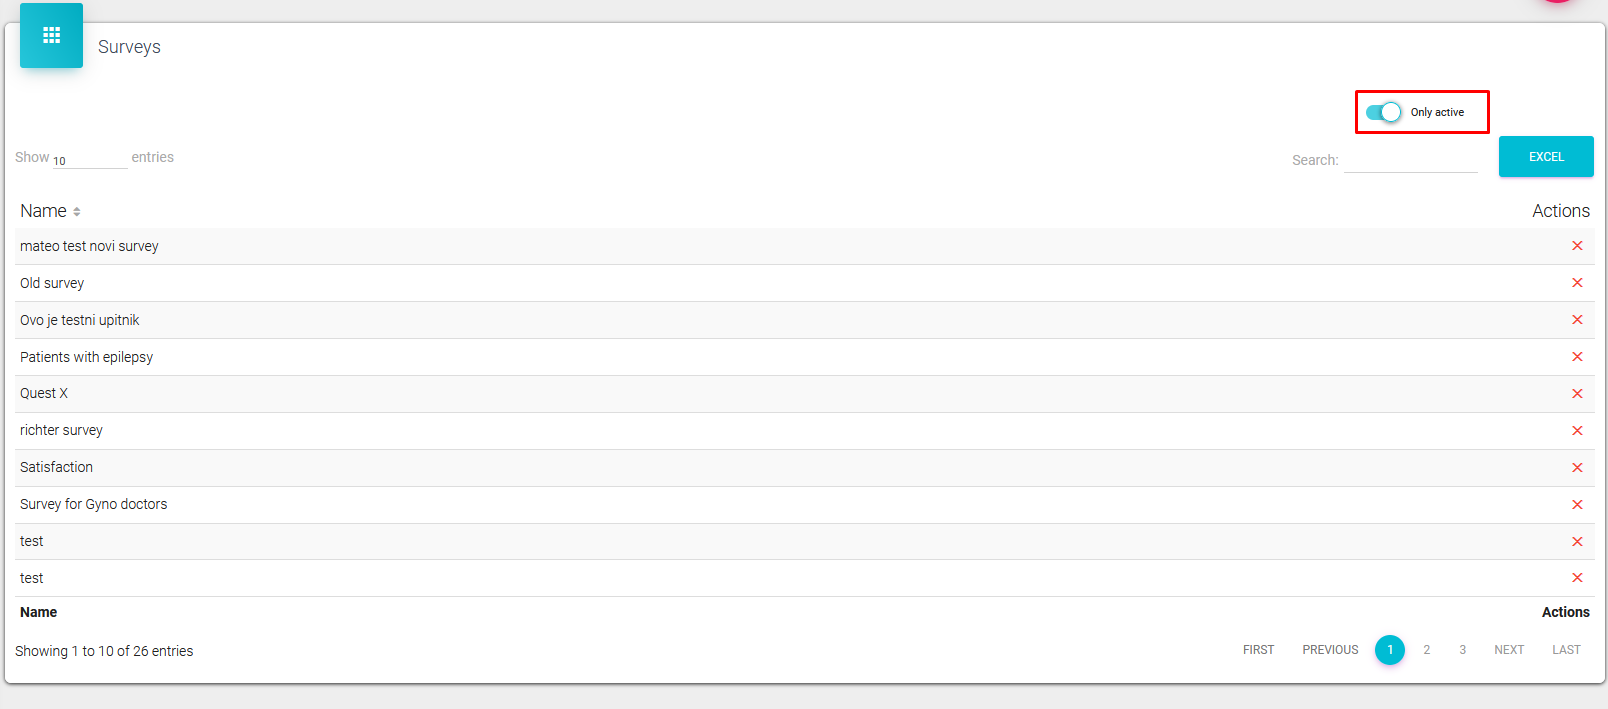Remove the 'Patients with epilepsy' survey
1608x709 pixels.
click(x=1577, y=357)
